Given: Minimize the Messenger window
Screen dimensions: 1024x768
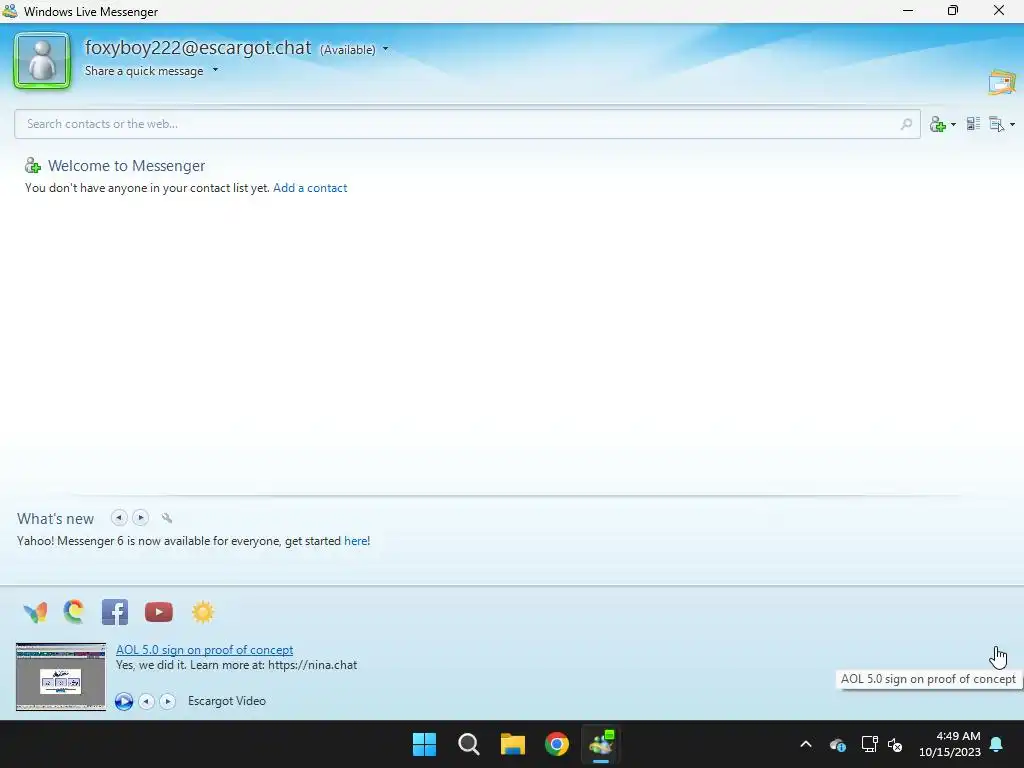Looking at the screenshot, I should tap(908, 10).
